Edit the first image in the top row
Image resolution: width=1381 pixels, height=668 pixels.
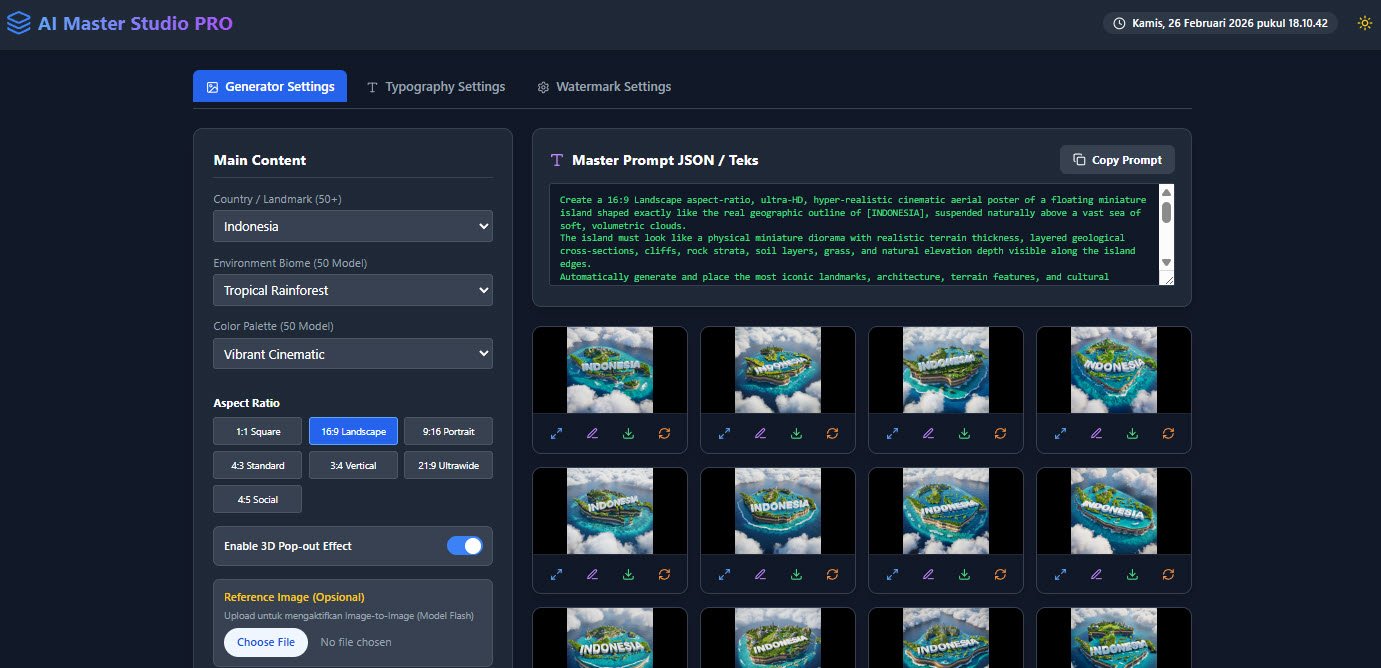point(593,433)
